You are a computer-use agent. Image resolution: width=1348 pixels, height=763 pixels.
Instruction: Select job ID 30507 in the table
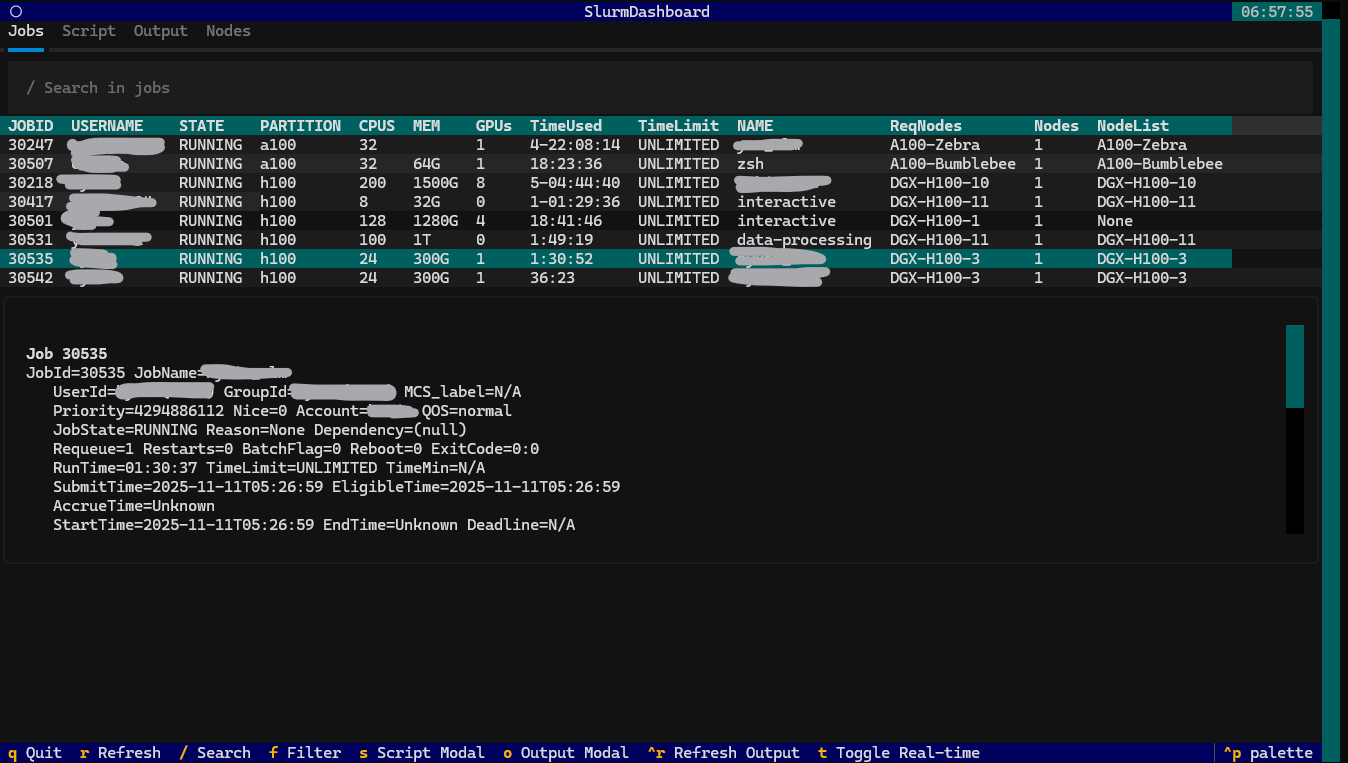(x=31, y=164)
